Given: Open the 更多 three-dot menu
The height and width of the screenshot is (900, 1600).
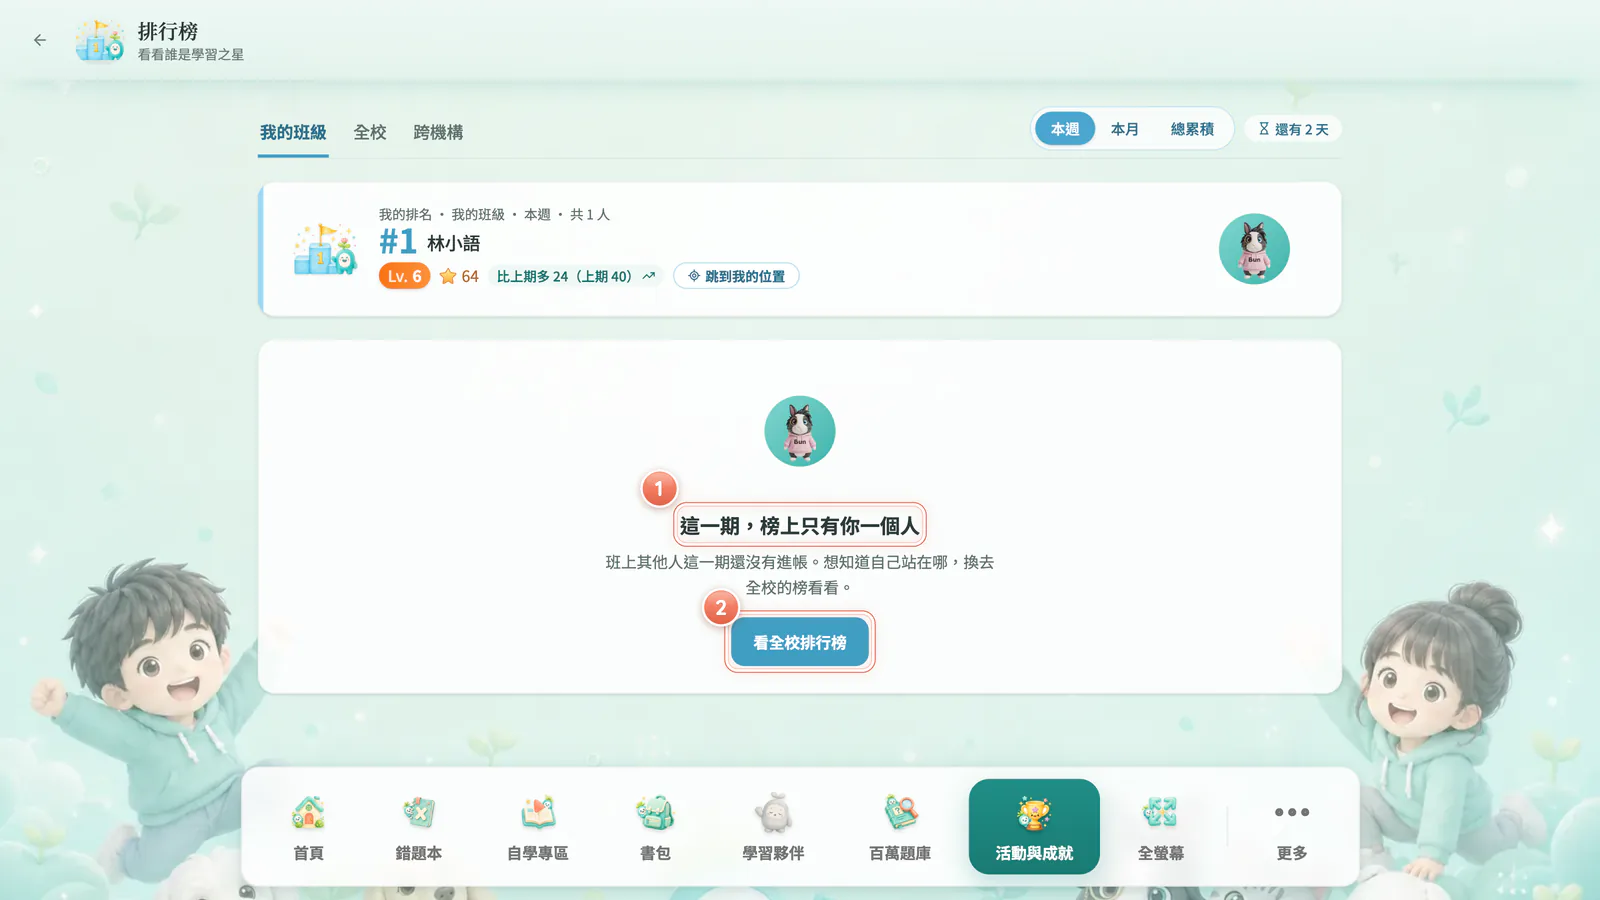Looking at the screenshot, I should click(x=1292, y=827).
